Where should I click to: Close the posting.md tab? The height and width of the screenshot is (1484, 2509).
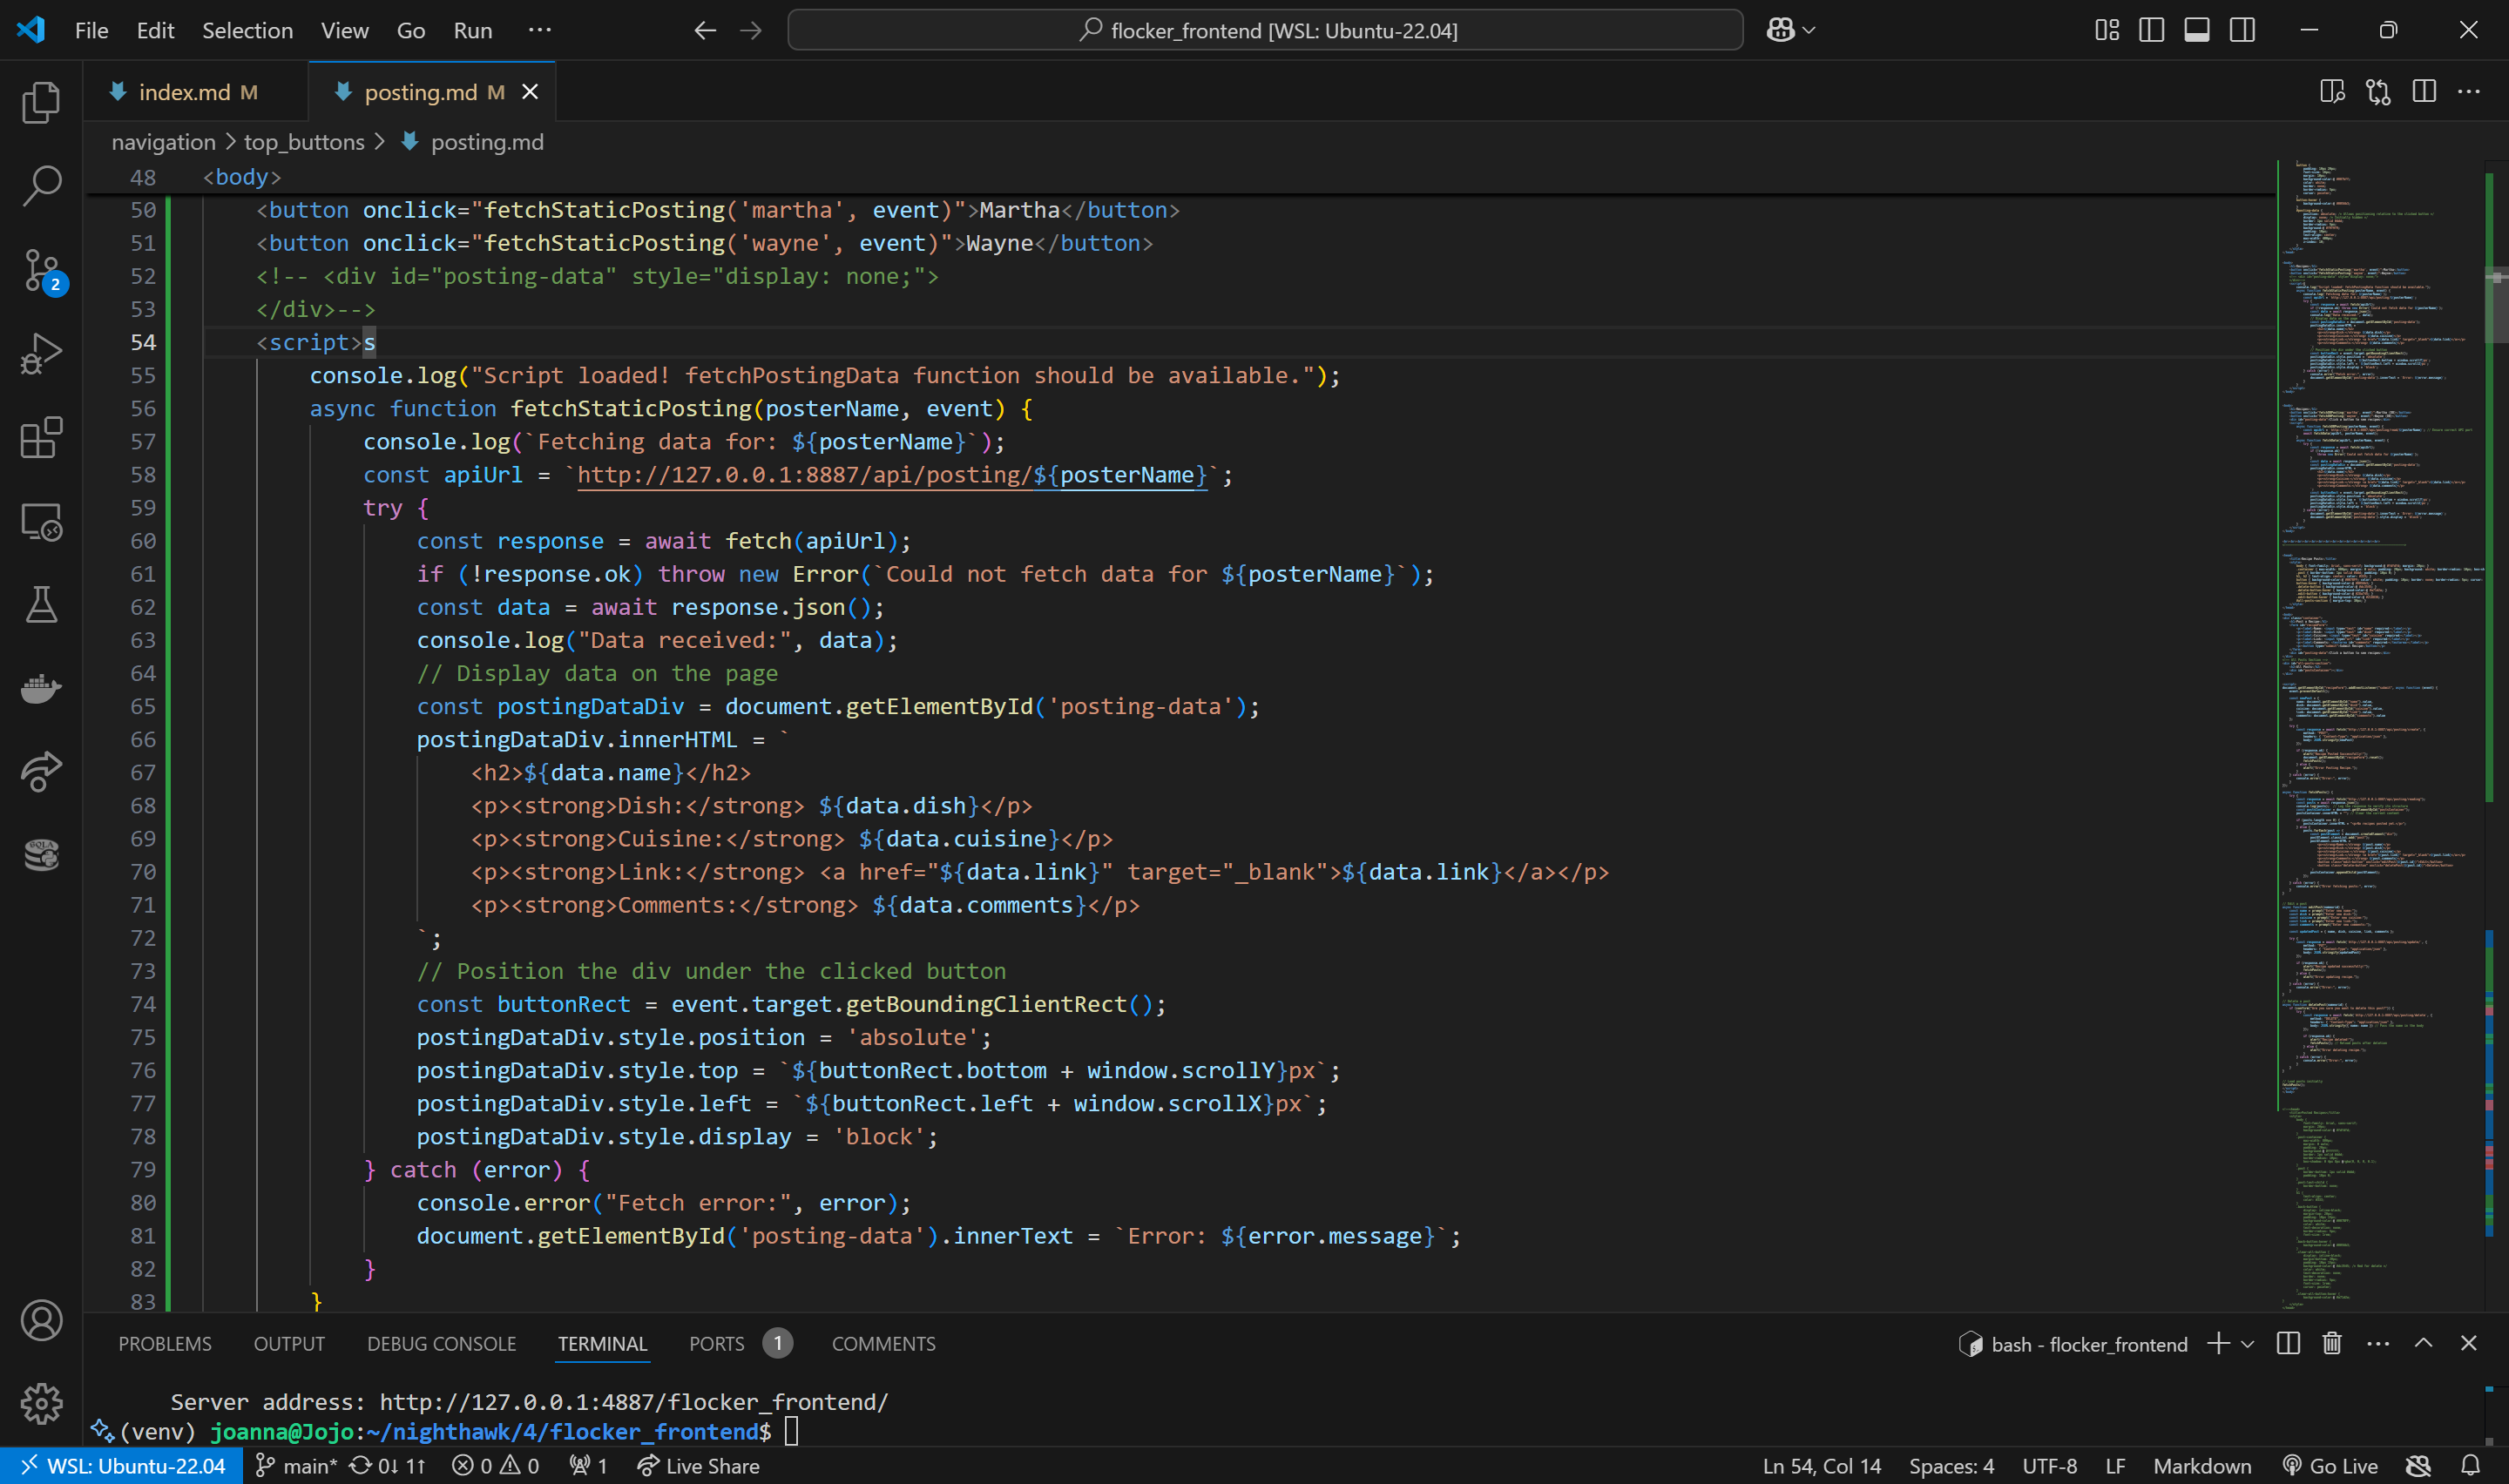click(530, 92)
